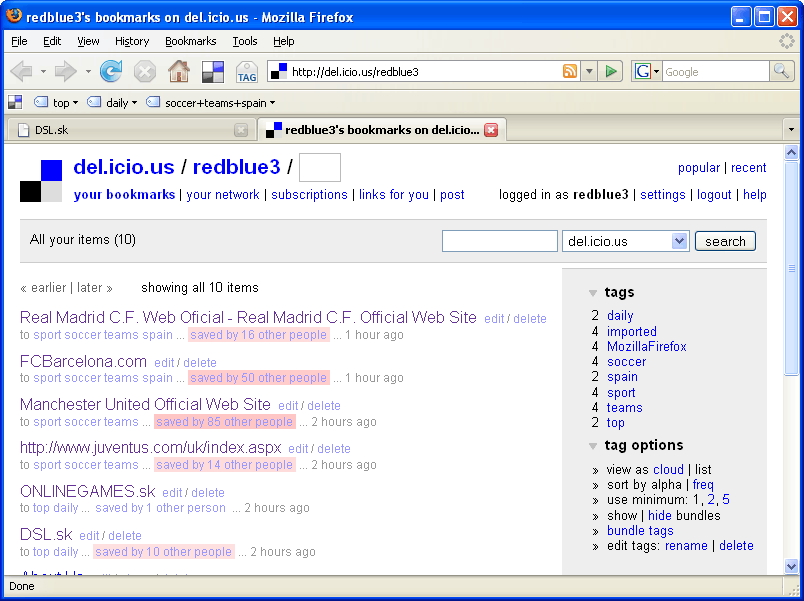
Task: Open the 'daily' bookmarks folder dropdown
Action: pos(112,103)
